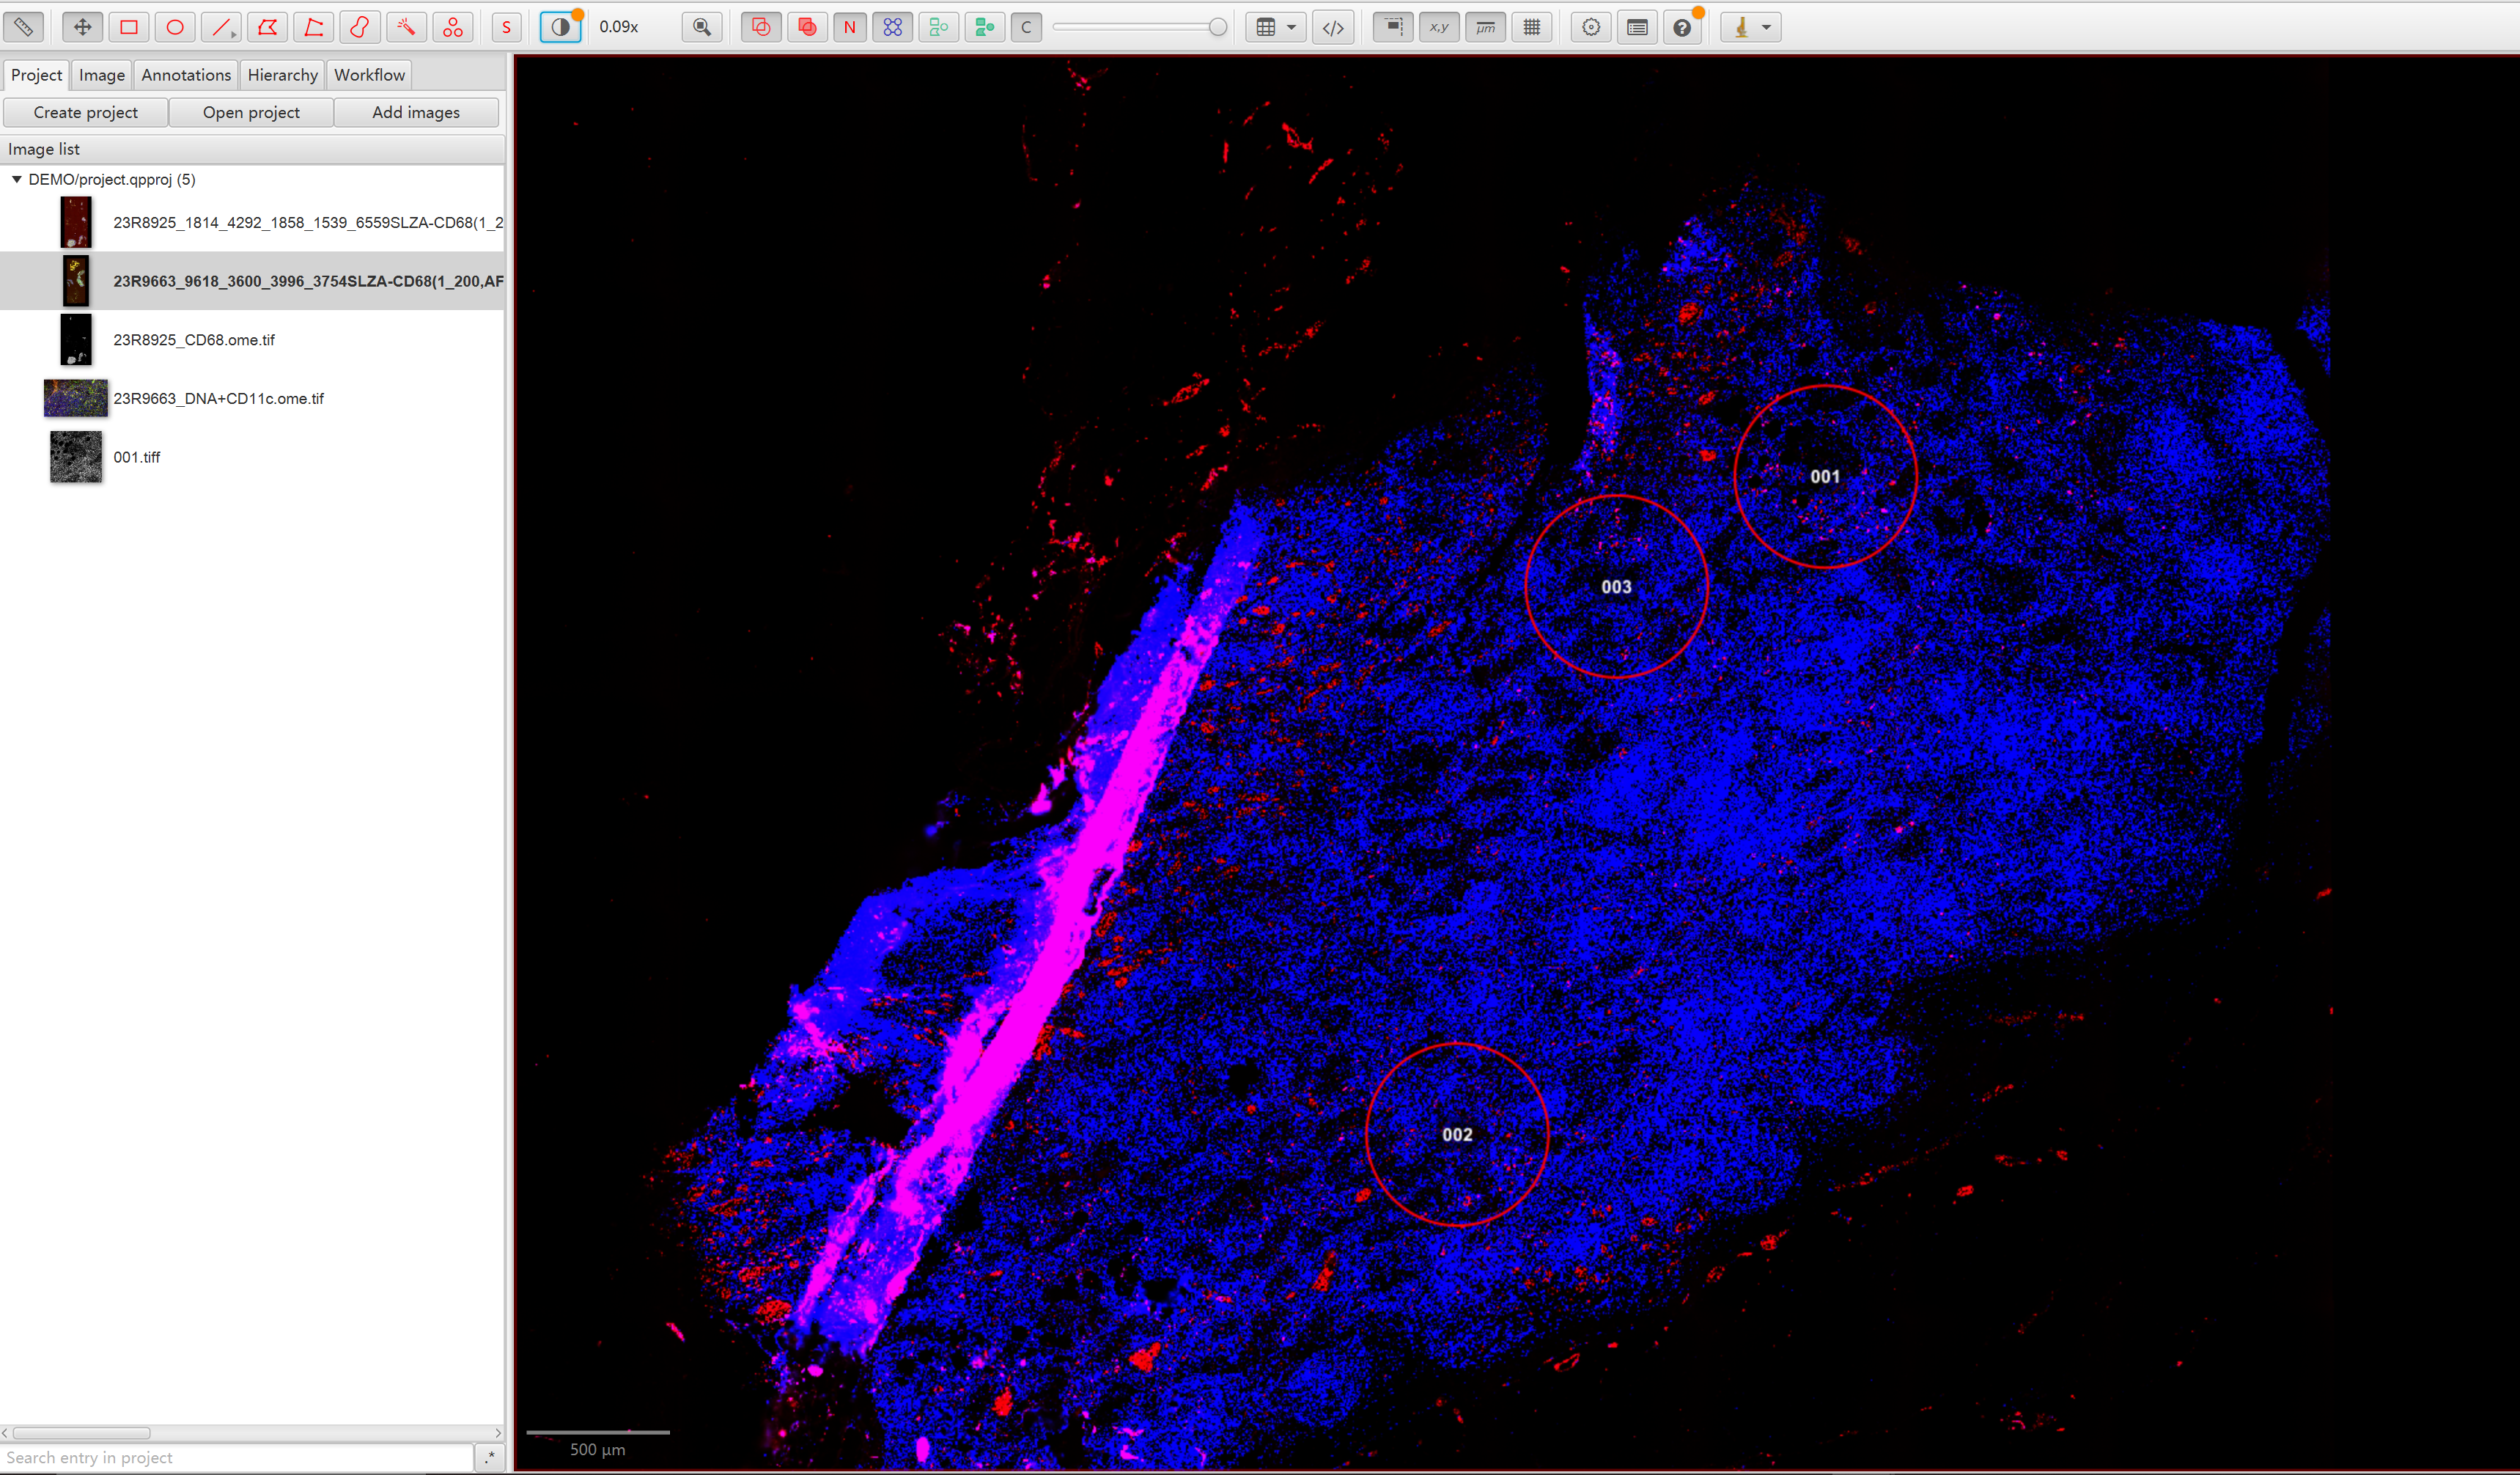Viewport: 2520px width, 1475px height.
Task: Collapse the DEMO/project.qpproj tree node
Action: [17, 179]
